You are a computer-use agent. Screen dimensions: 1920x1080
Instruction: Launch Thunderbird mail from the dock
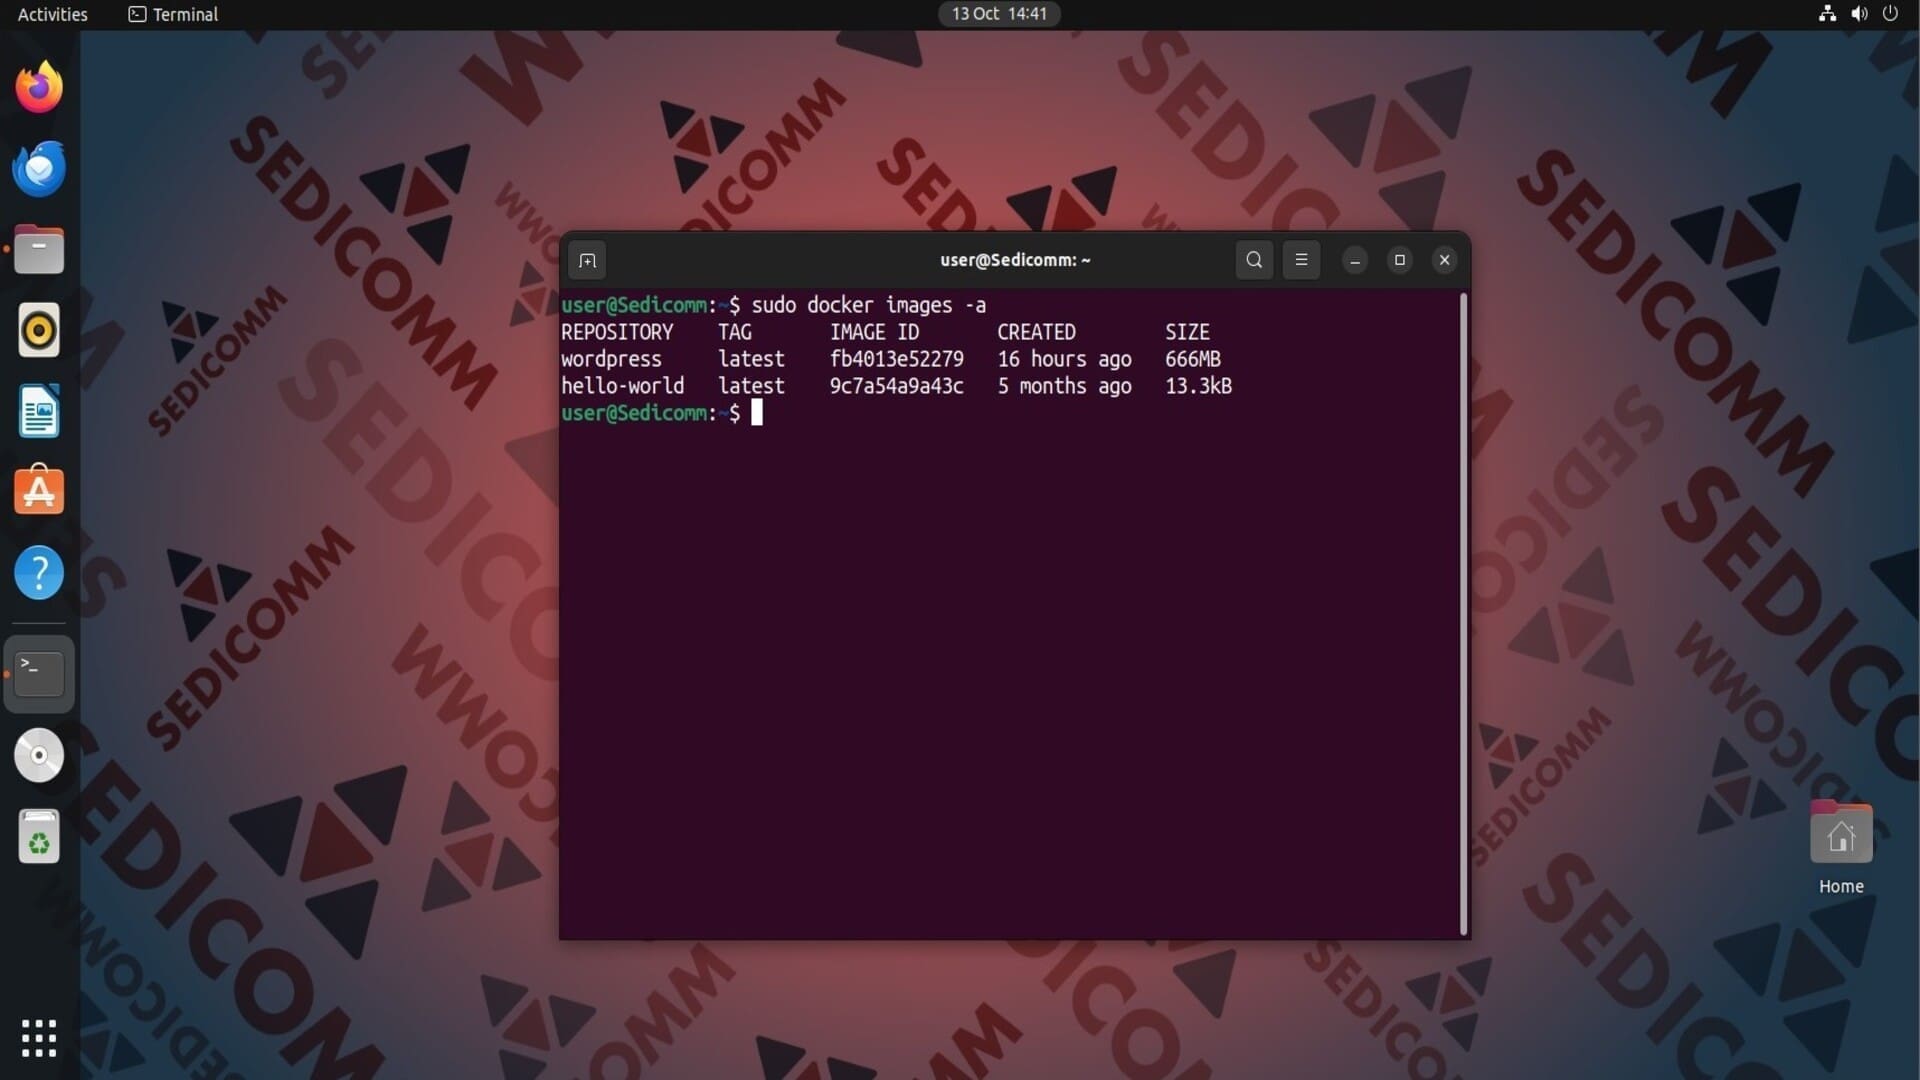click(39, 168)
